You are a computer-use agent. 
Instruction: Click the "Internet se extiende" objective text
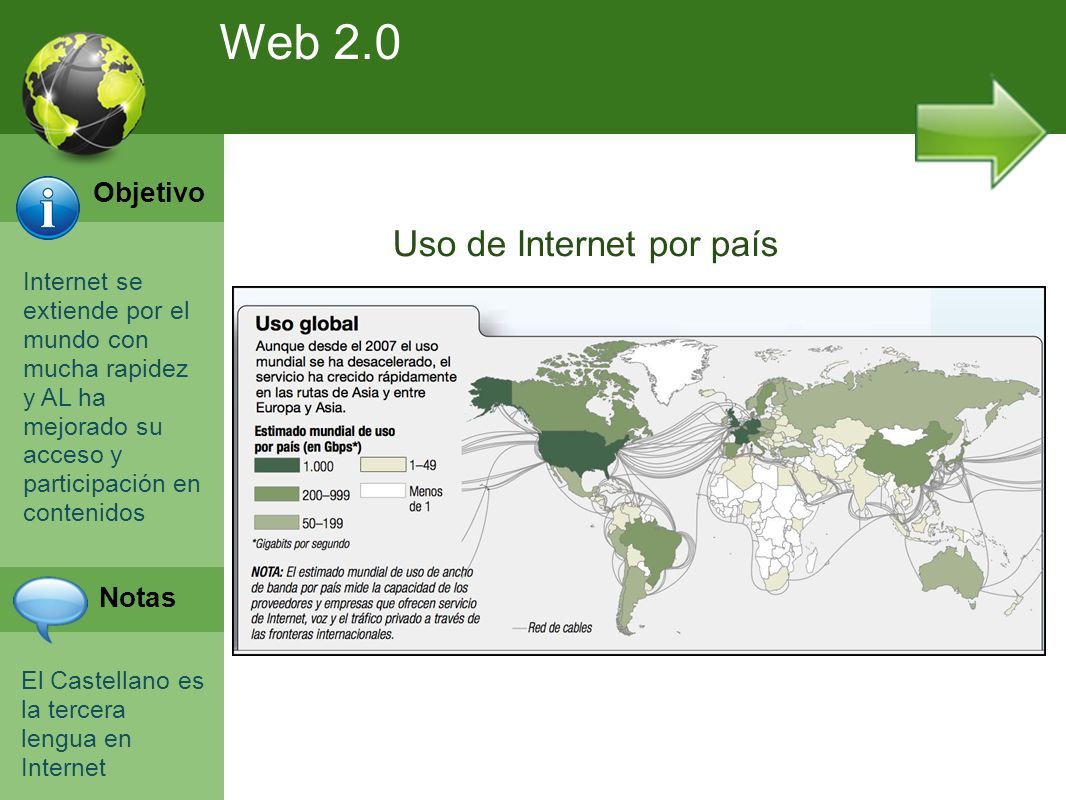tap(111, 397)
